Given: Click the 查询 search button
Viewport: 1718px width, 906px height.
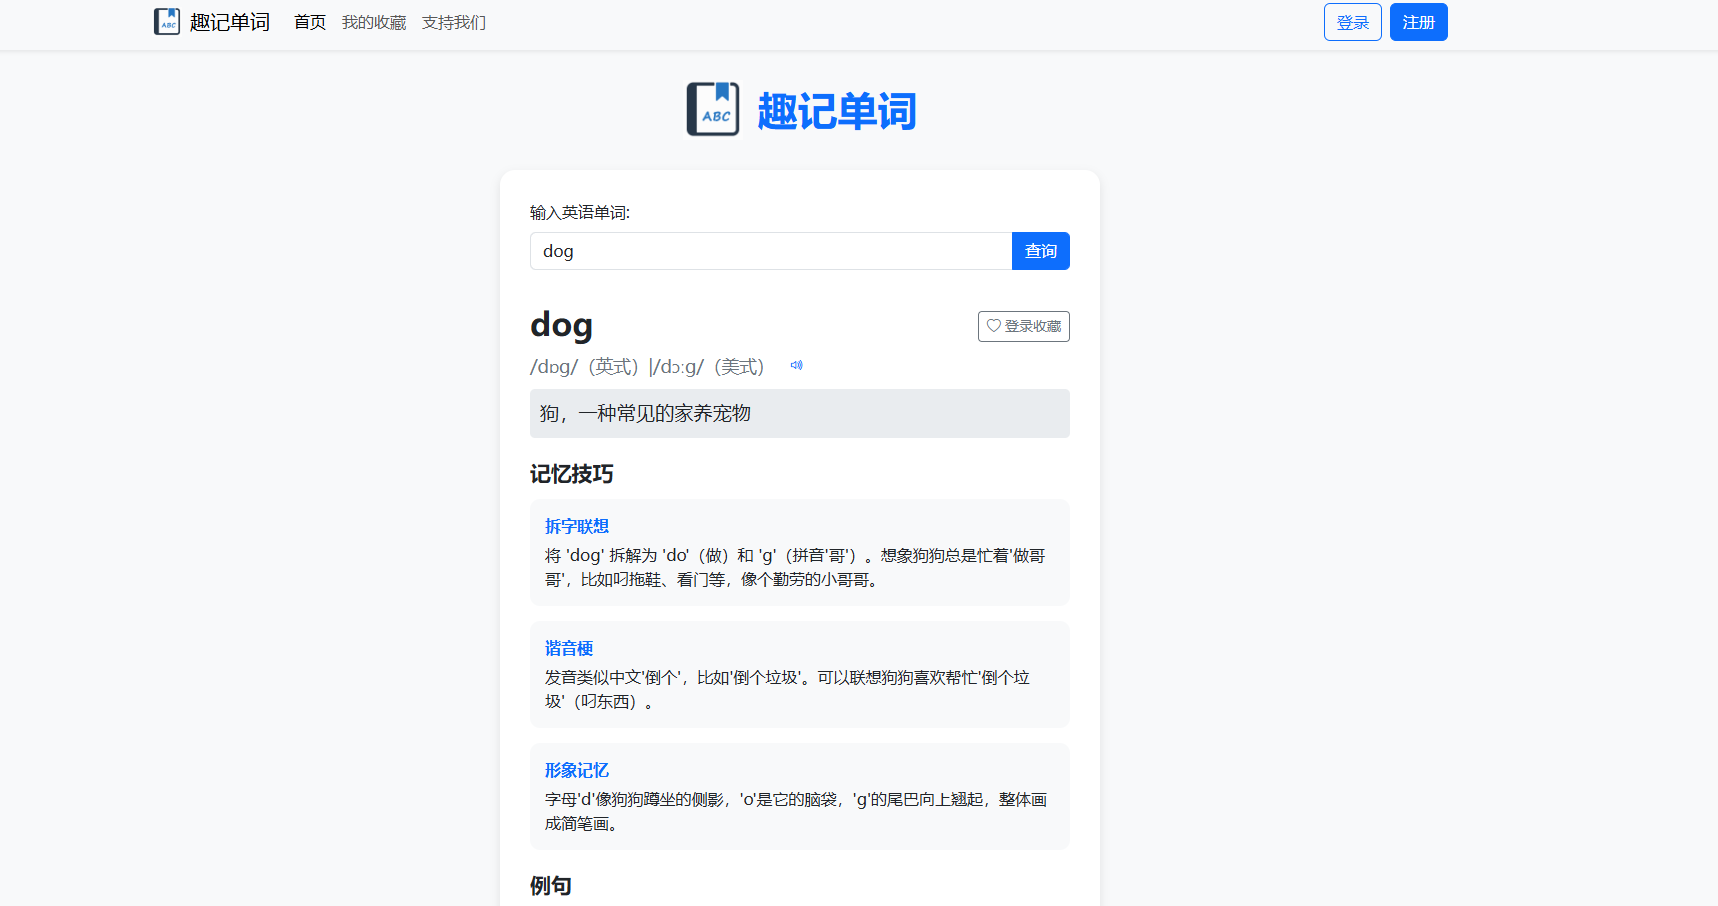Looking at the screenshot, I should [1040, 251].
